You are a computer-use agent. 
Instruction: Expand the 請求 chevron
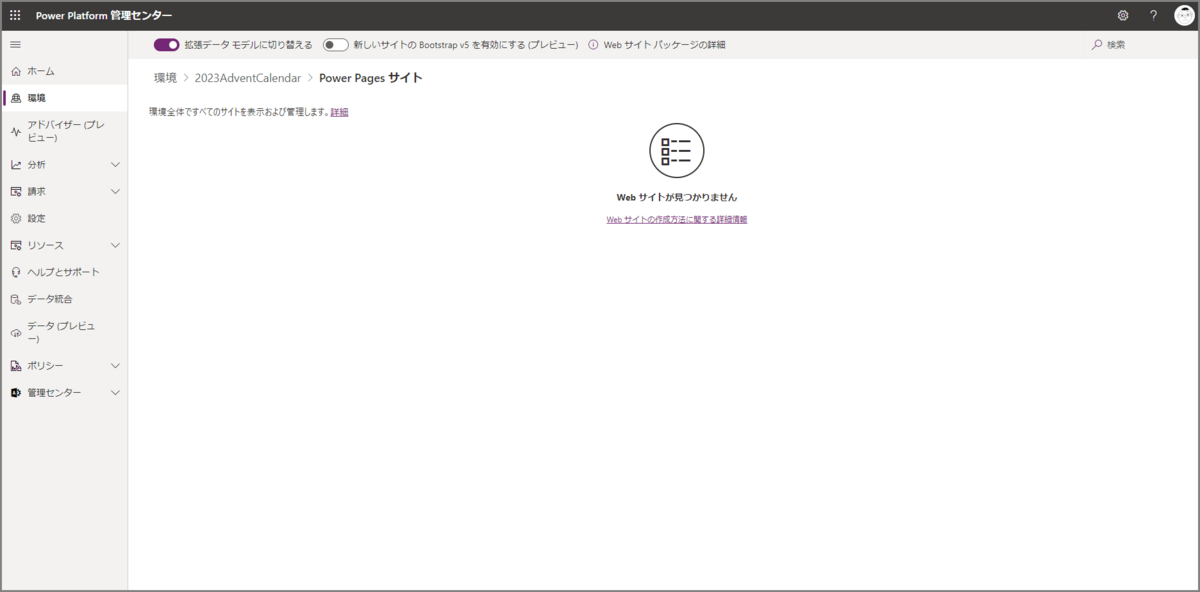tap(115, 191)
